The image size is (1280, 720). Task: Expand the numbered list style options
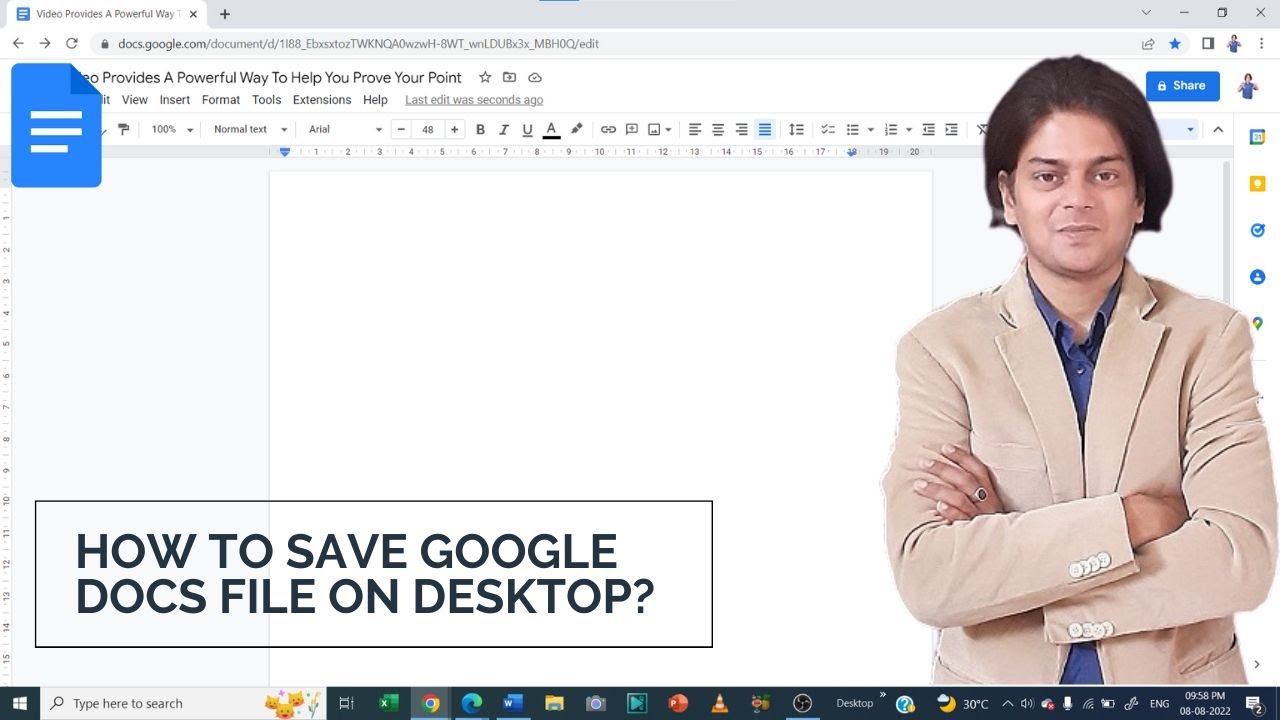point(908,129)
